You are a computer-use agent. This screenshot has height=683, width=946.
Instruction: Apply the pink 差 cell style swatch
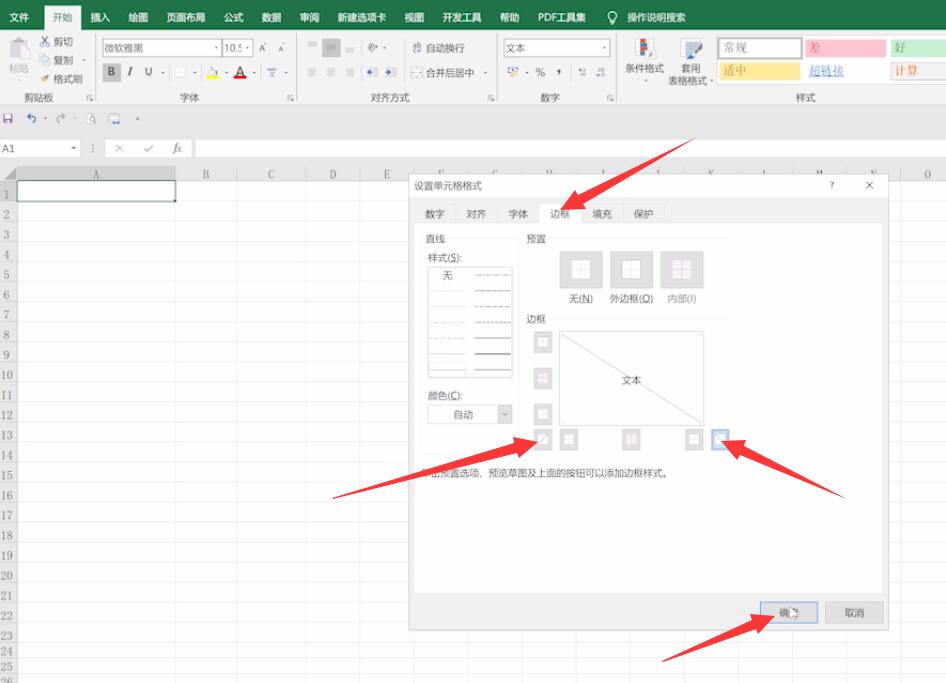tap(845, 48)
